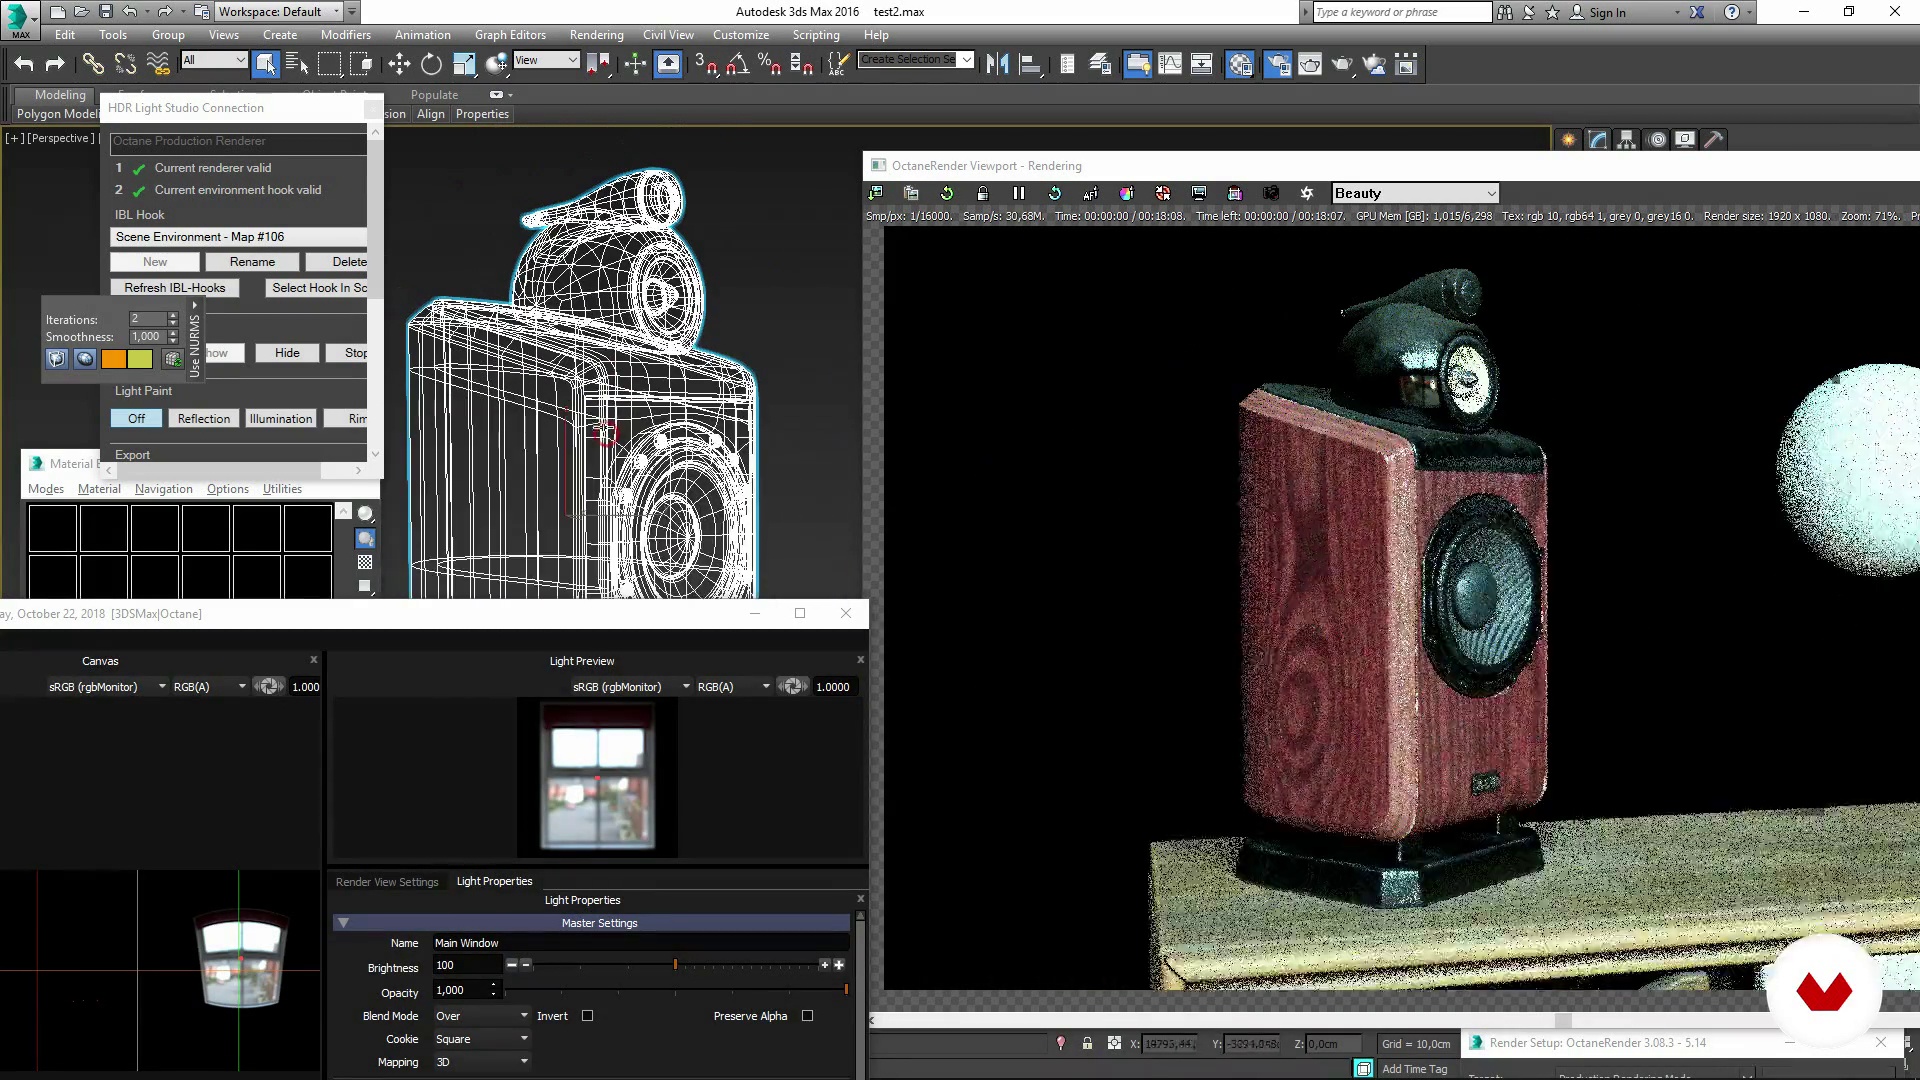This screenshot has height=1080, width=1920.
Task: Open the Mapping 3D dropdown
Action: pyautogui.click(x=481, y=1062)
